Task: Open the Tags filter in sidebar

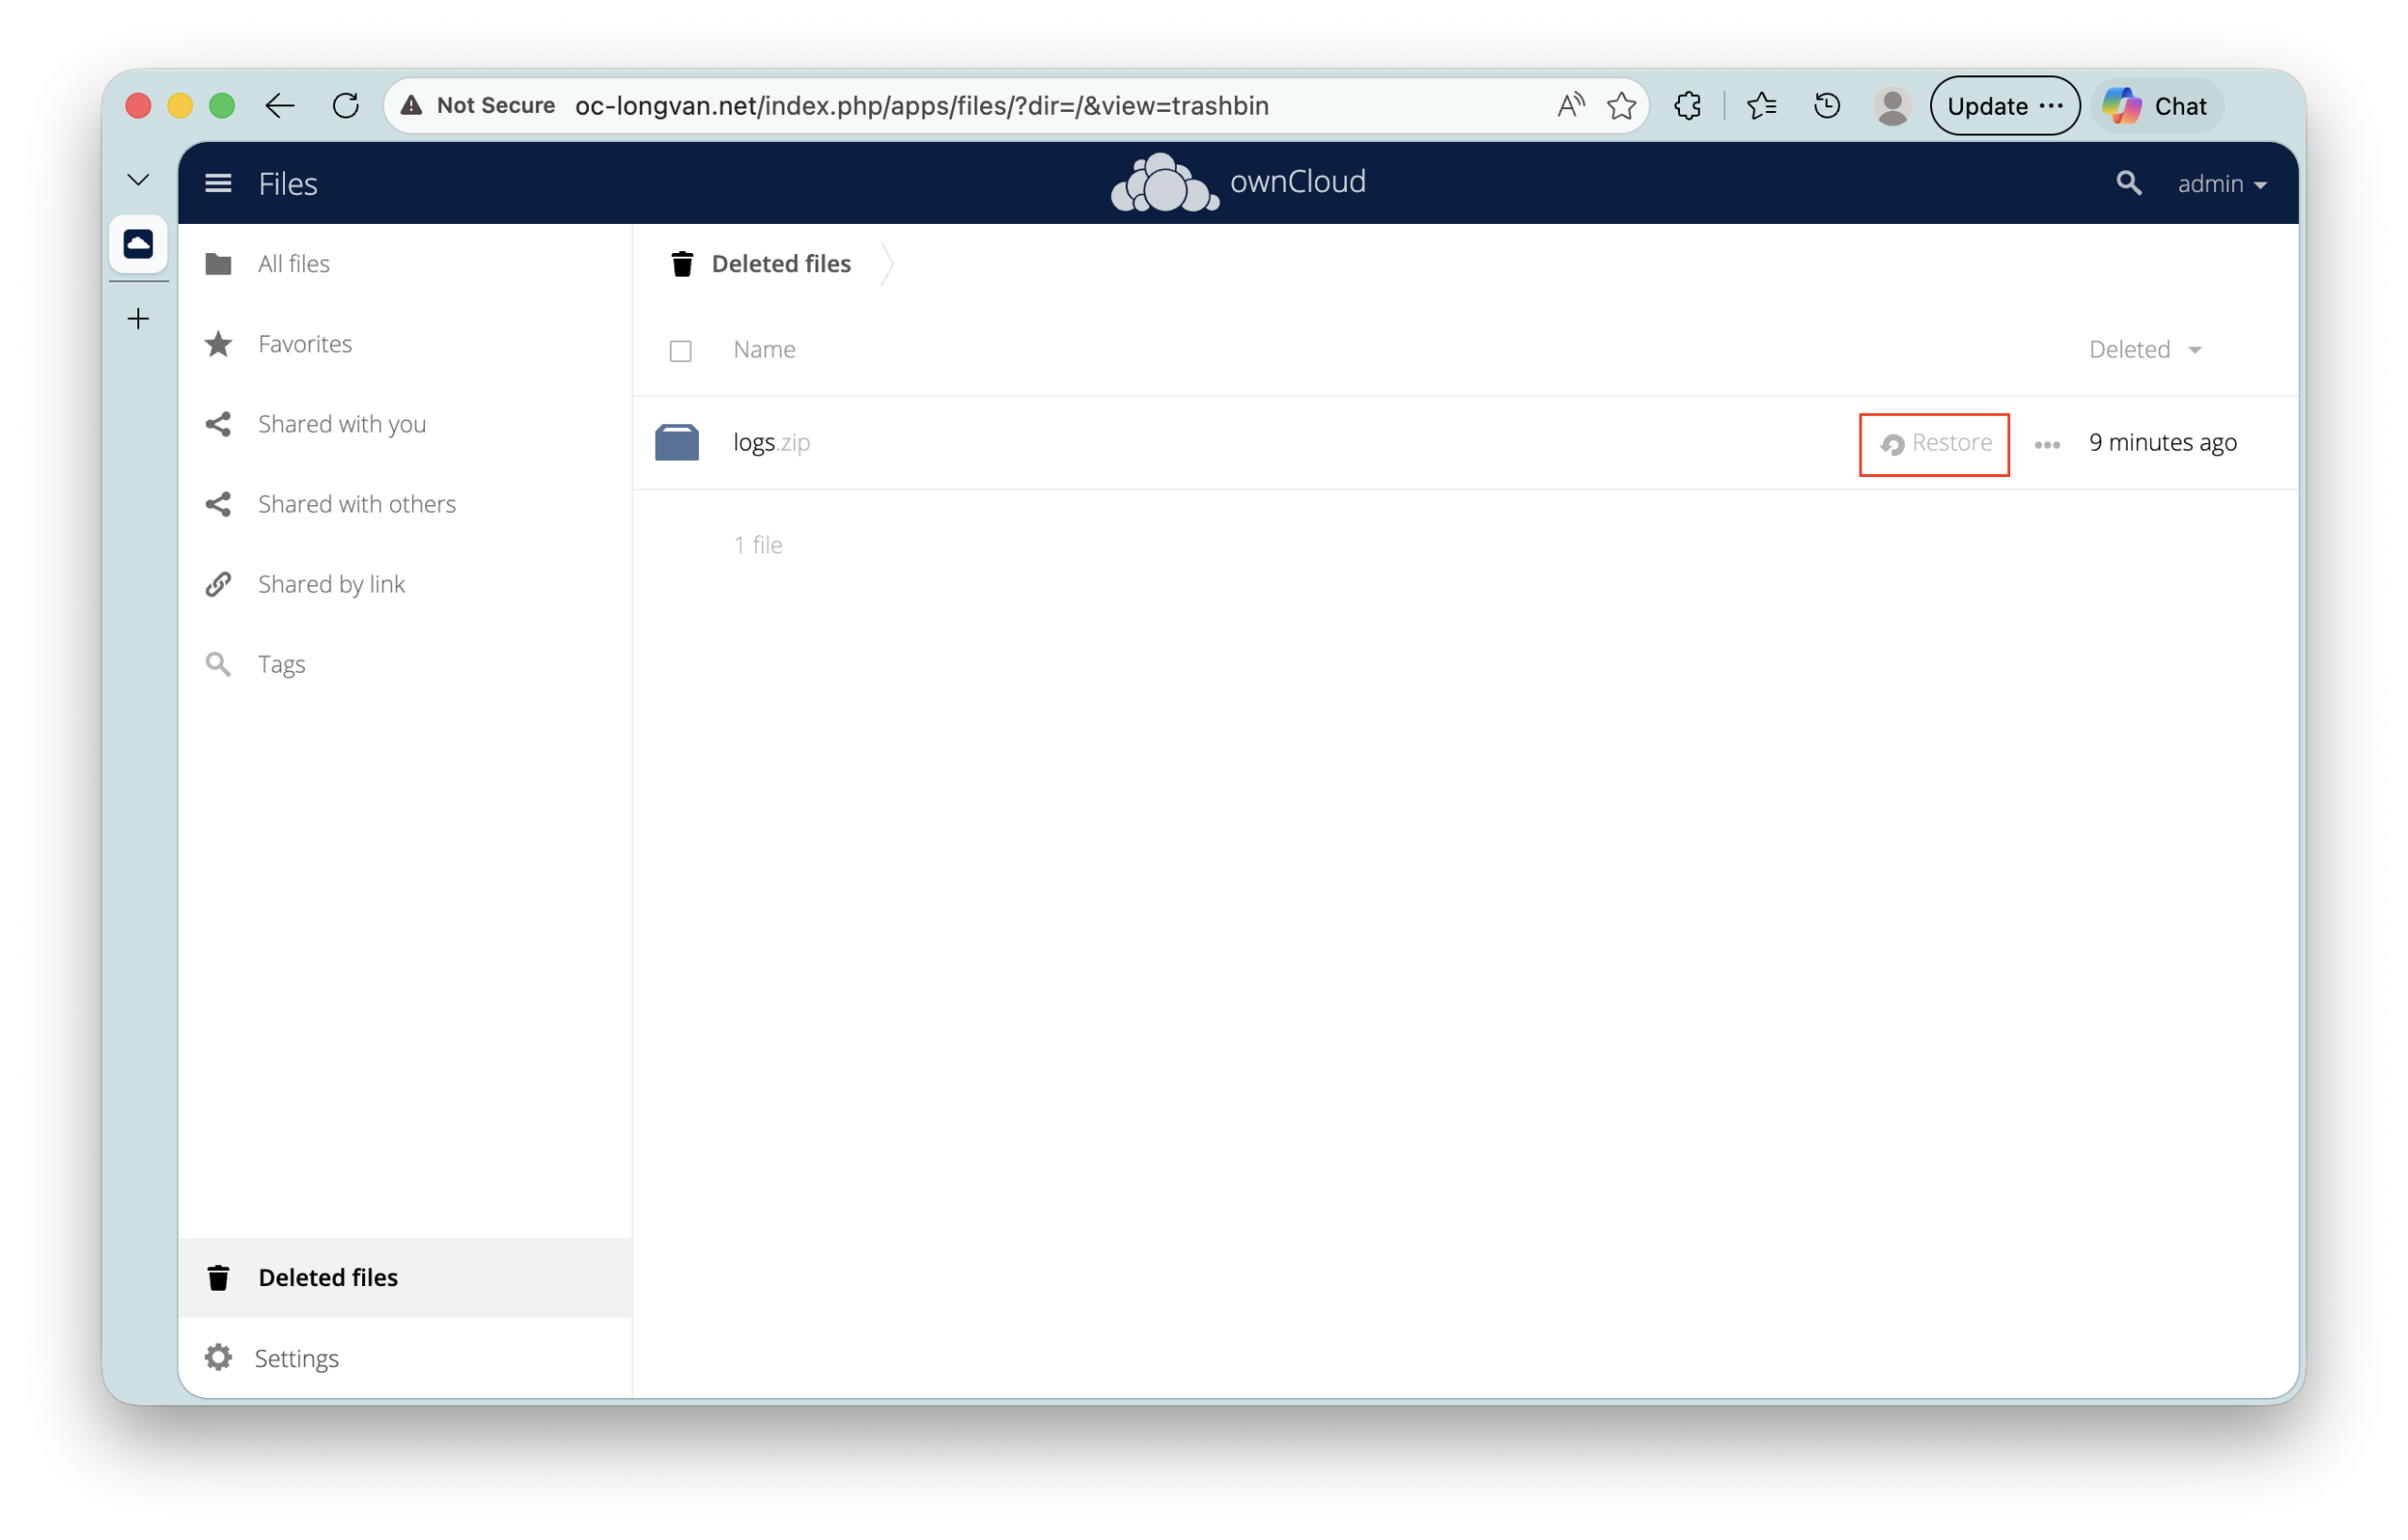Action: click(x=281, y=664)
